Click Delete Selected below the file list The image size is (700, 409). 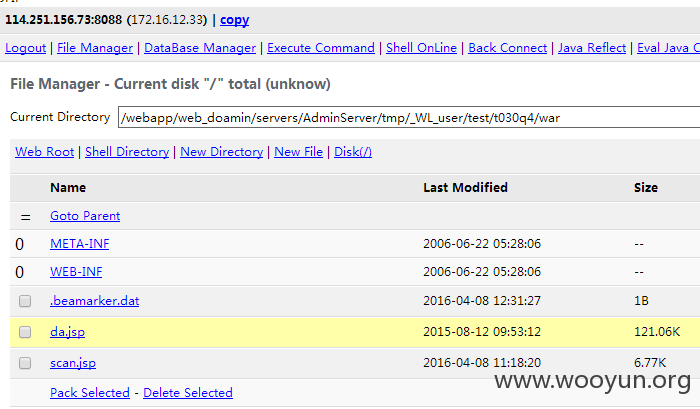[188, 392]
